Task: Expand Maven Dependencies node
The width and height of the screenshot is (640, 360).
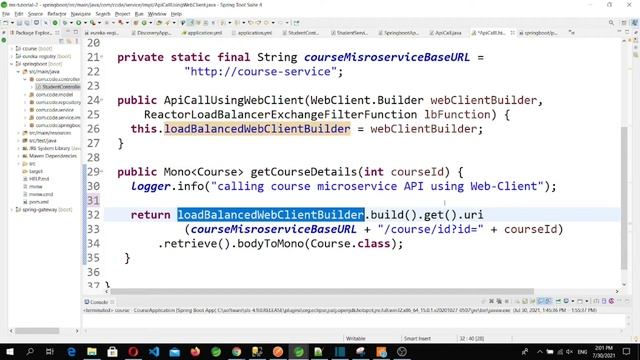Action: pos(18,156)
